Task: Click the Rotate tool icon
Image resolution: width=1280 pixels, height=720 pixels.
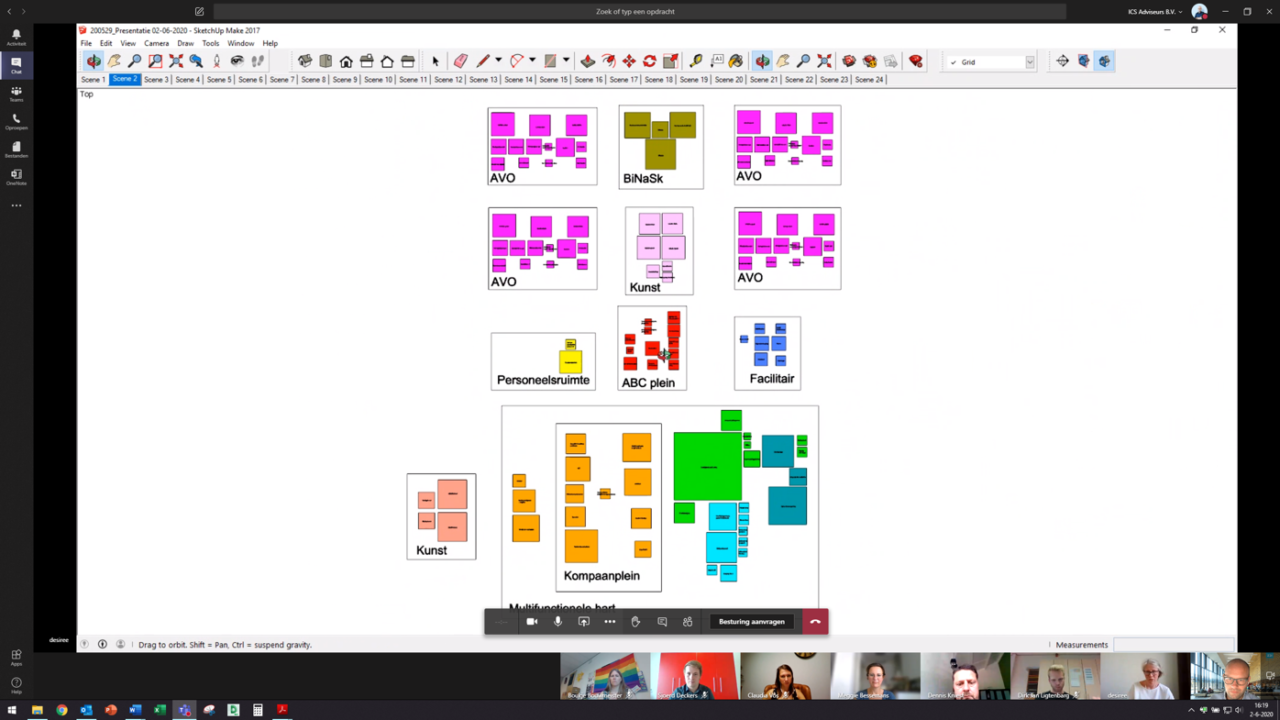Action: click(x=649, y=61)
